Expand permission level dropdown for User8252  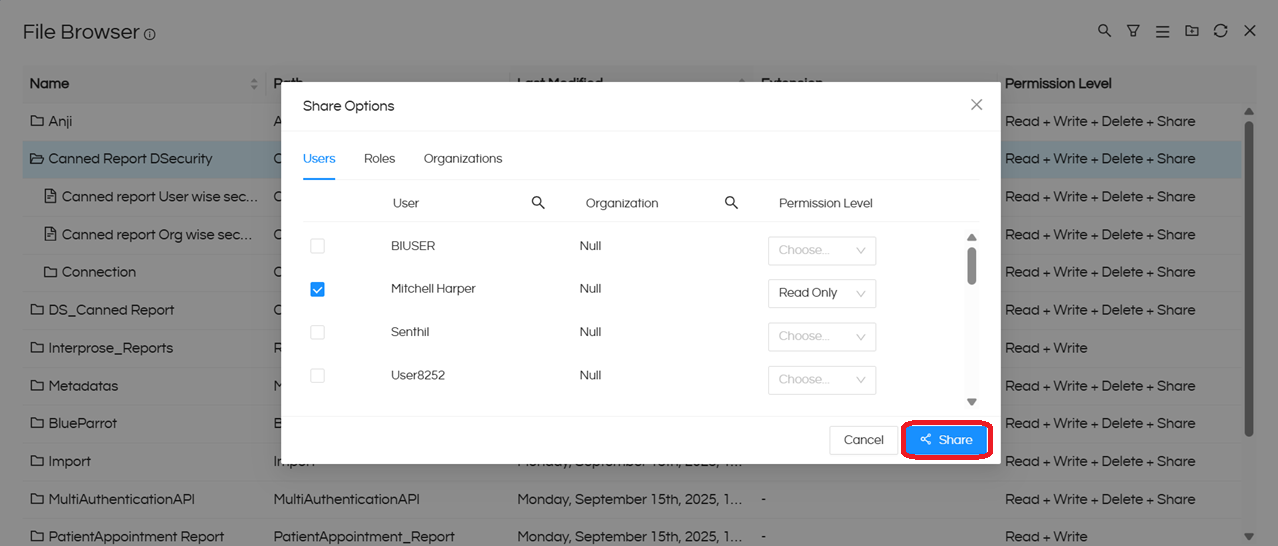pyautogui.click(x=821, y=379)
